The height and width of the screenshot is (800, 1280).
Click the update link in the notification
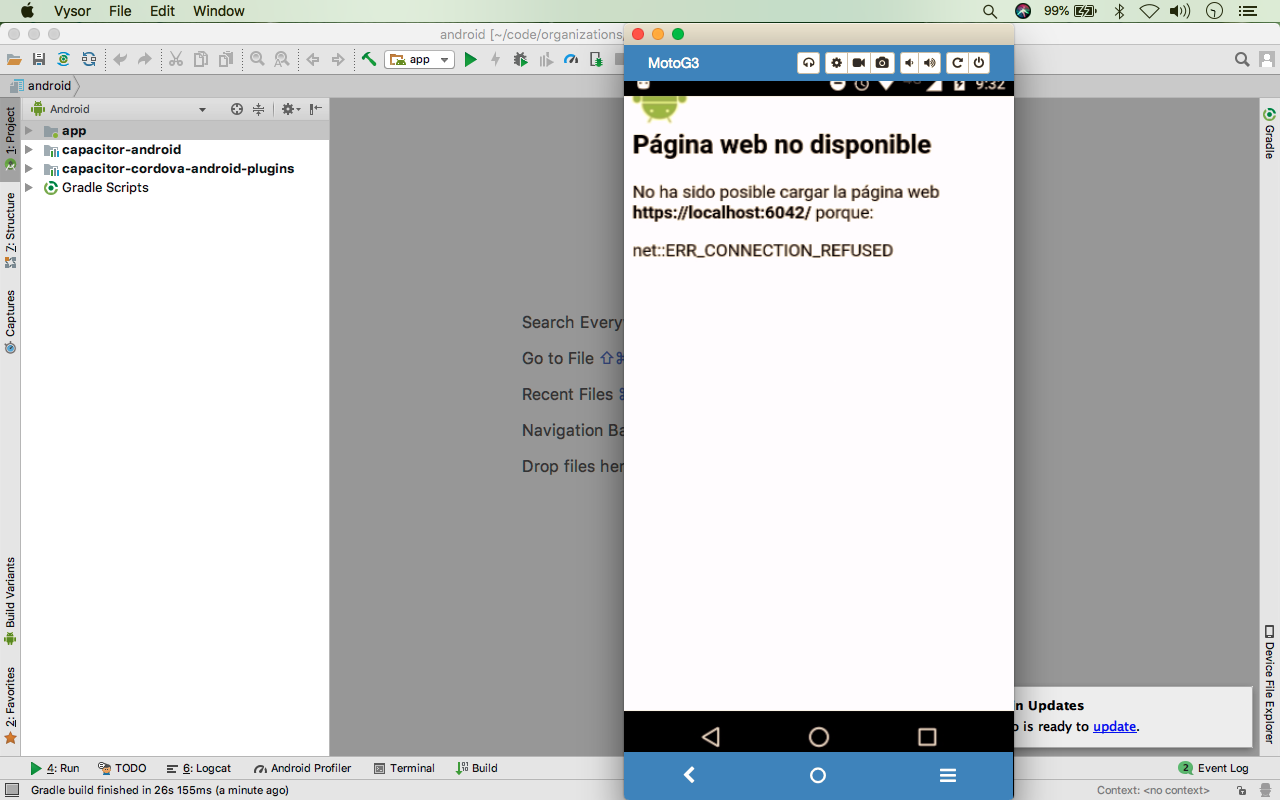1114,726
